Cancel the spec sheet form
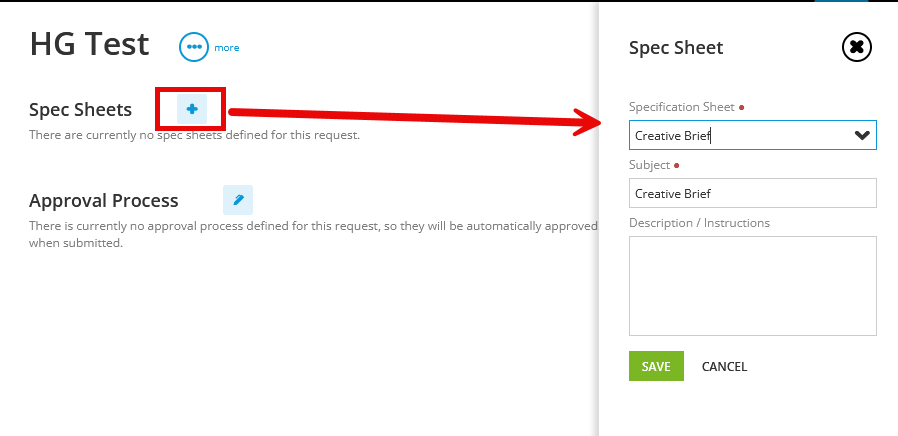Image resolution: width=898 pixels, height=436 pixels. point(724,367)
